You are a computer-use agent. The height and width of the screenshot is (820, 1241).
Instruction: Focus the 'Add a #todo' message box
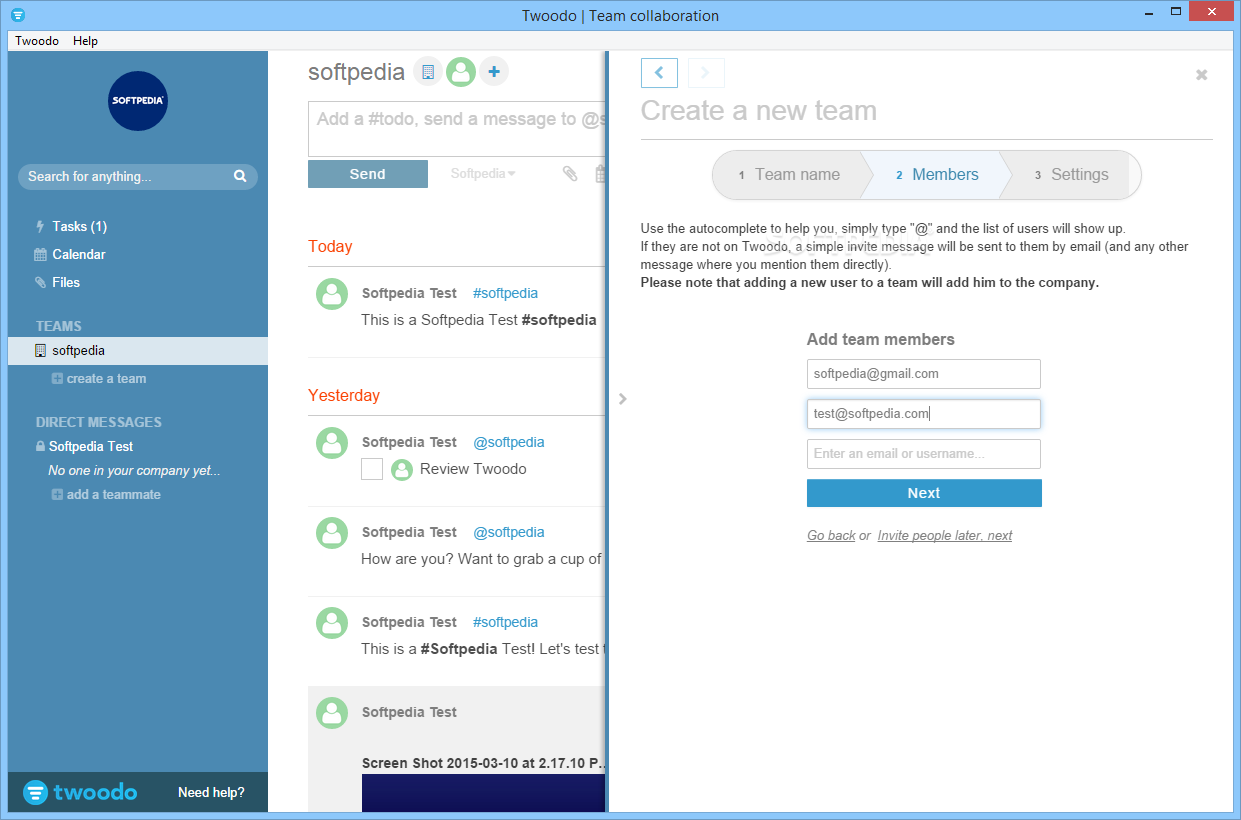(457, 129)
